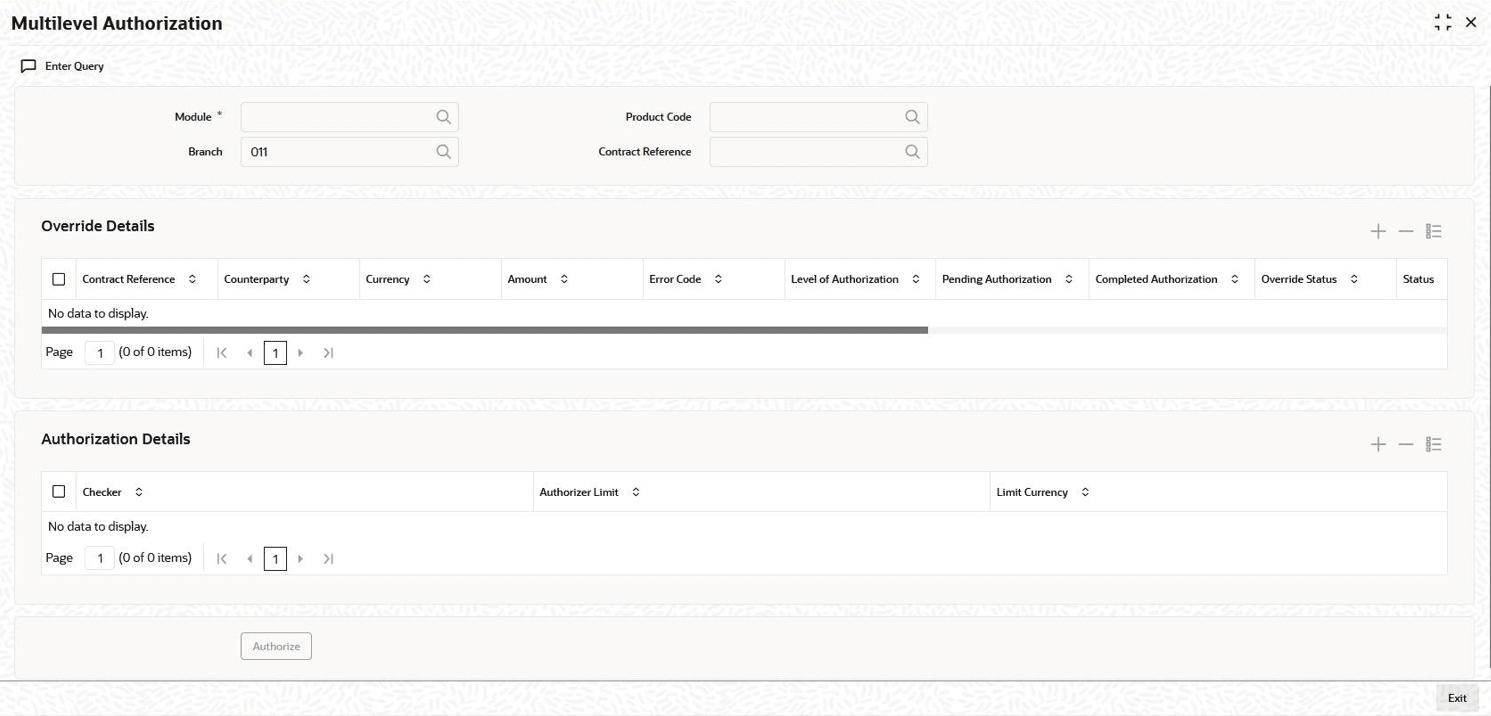Select all rows in Override Details table

tap(59, 279)
